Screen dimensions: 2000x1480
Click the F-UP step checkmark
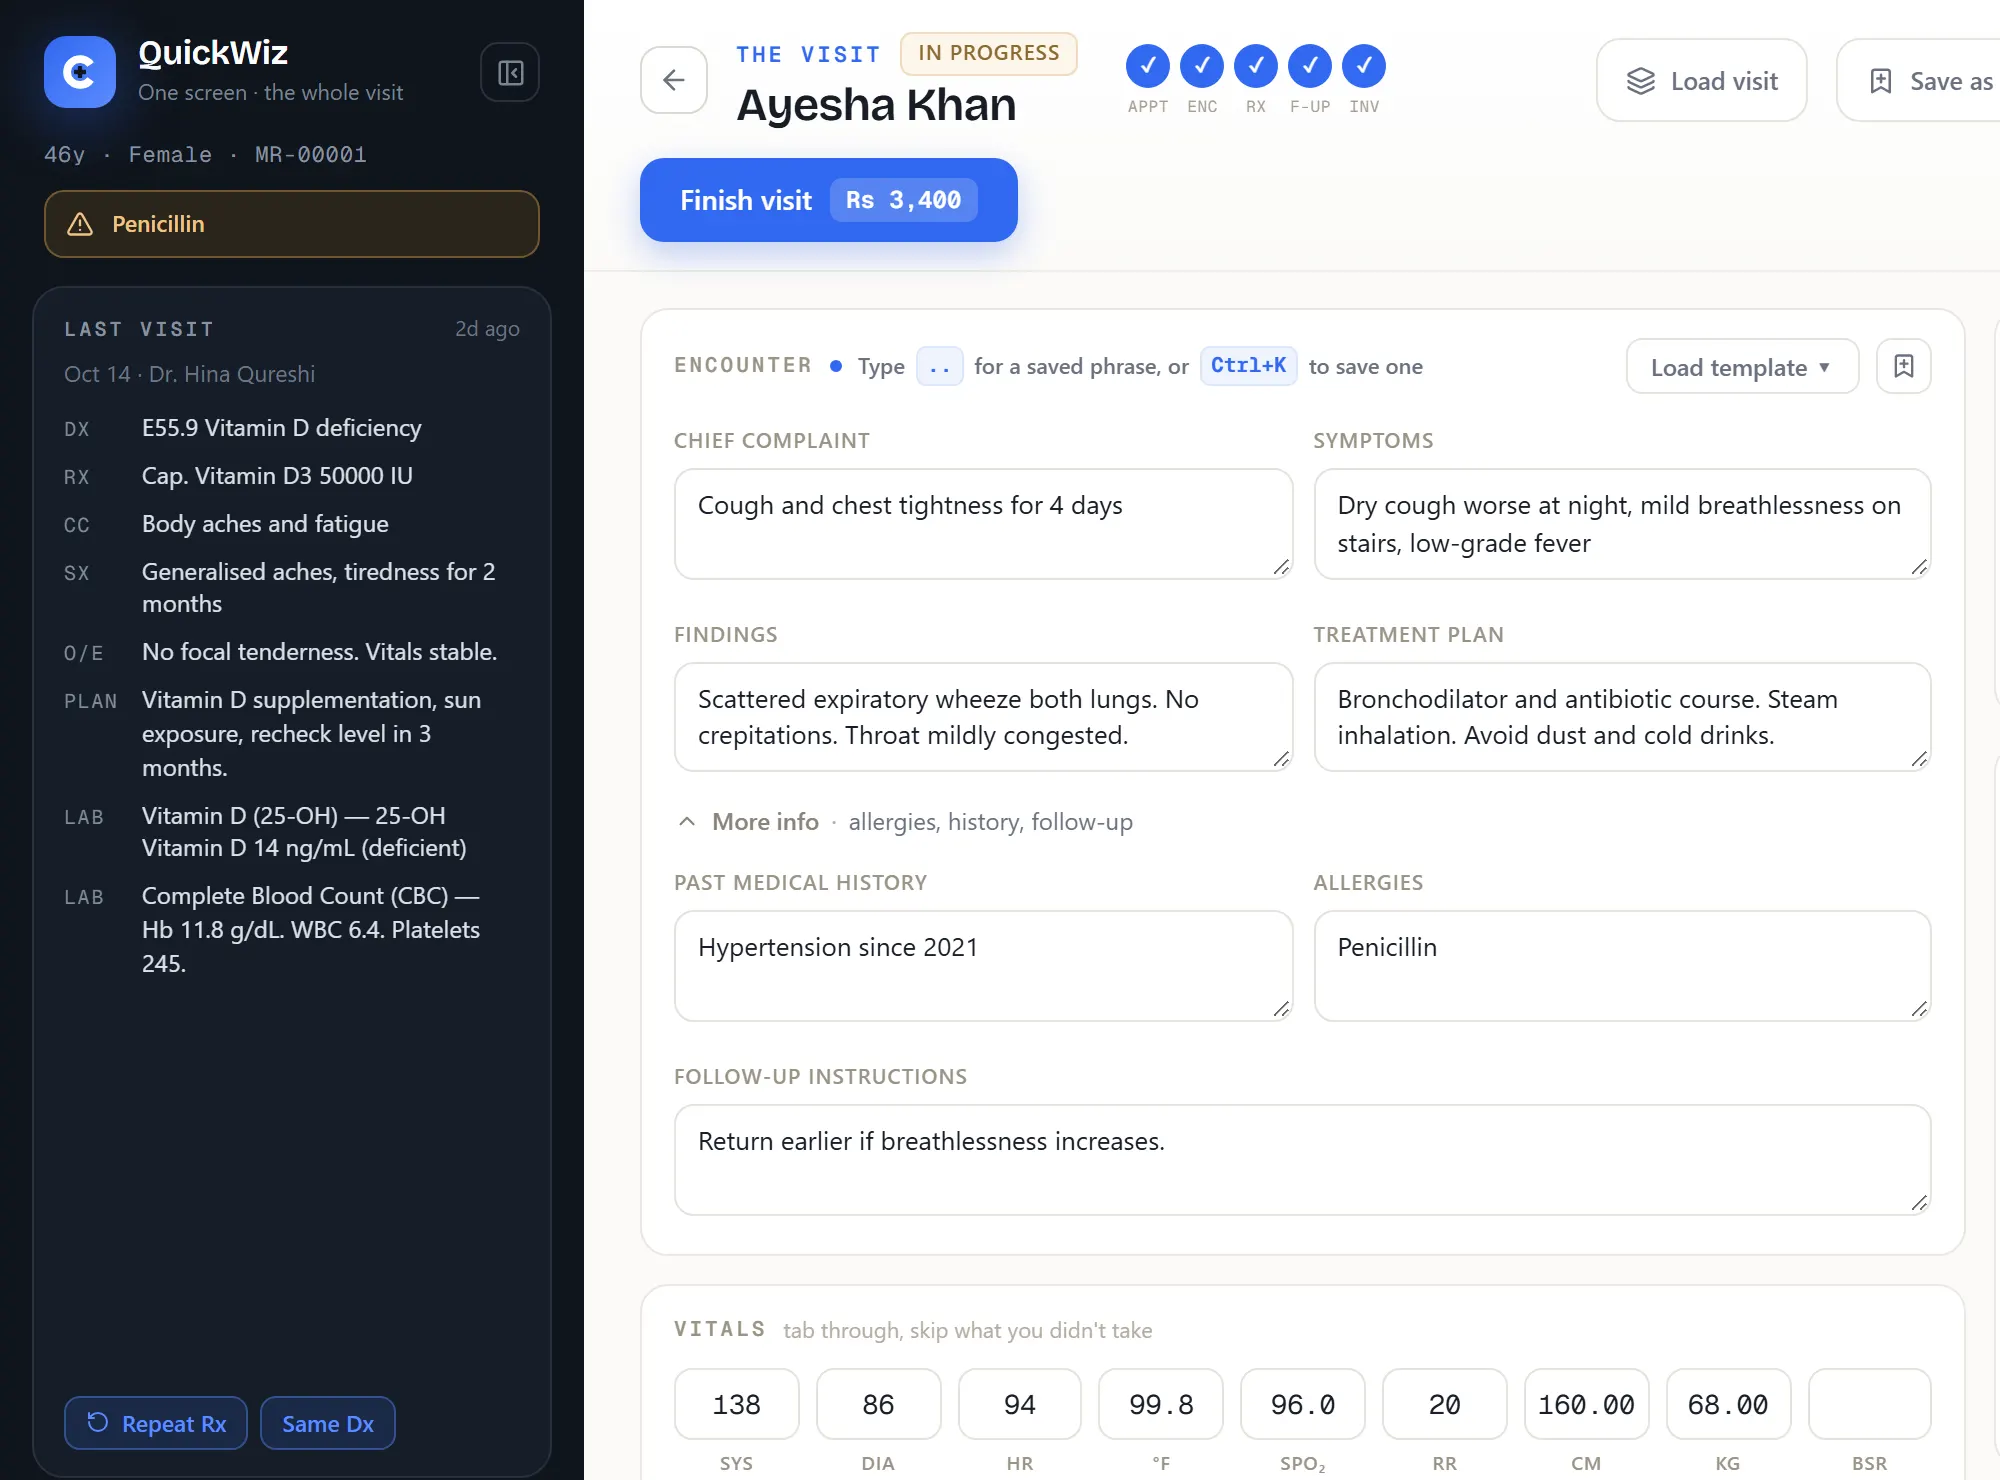coord(1310,66)
